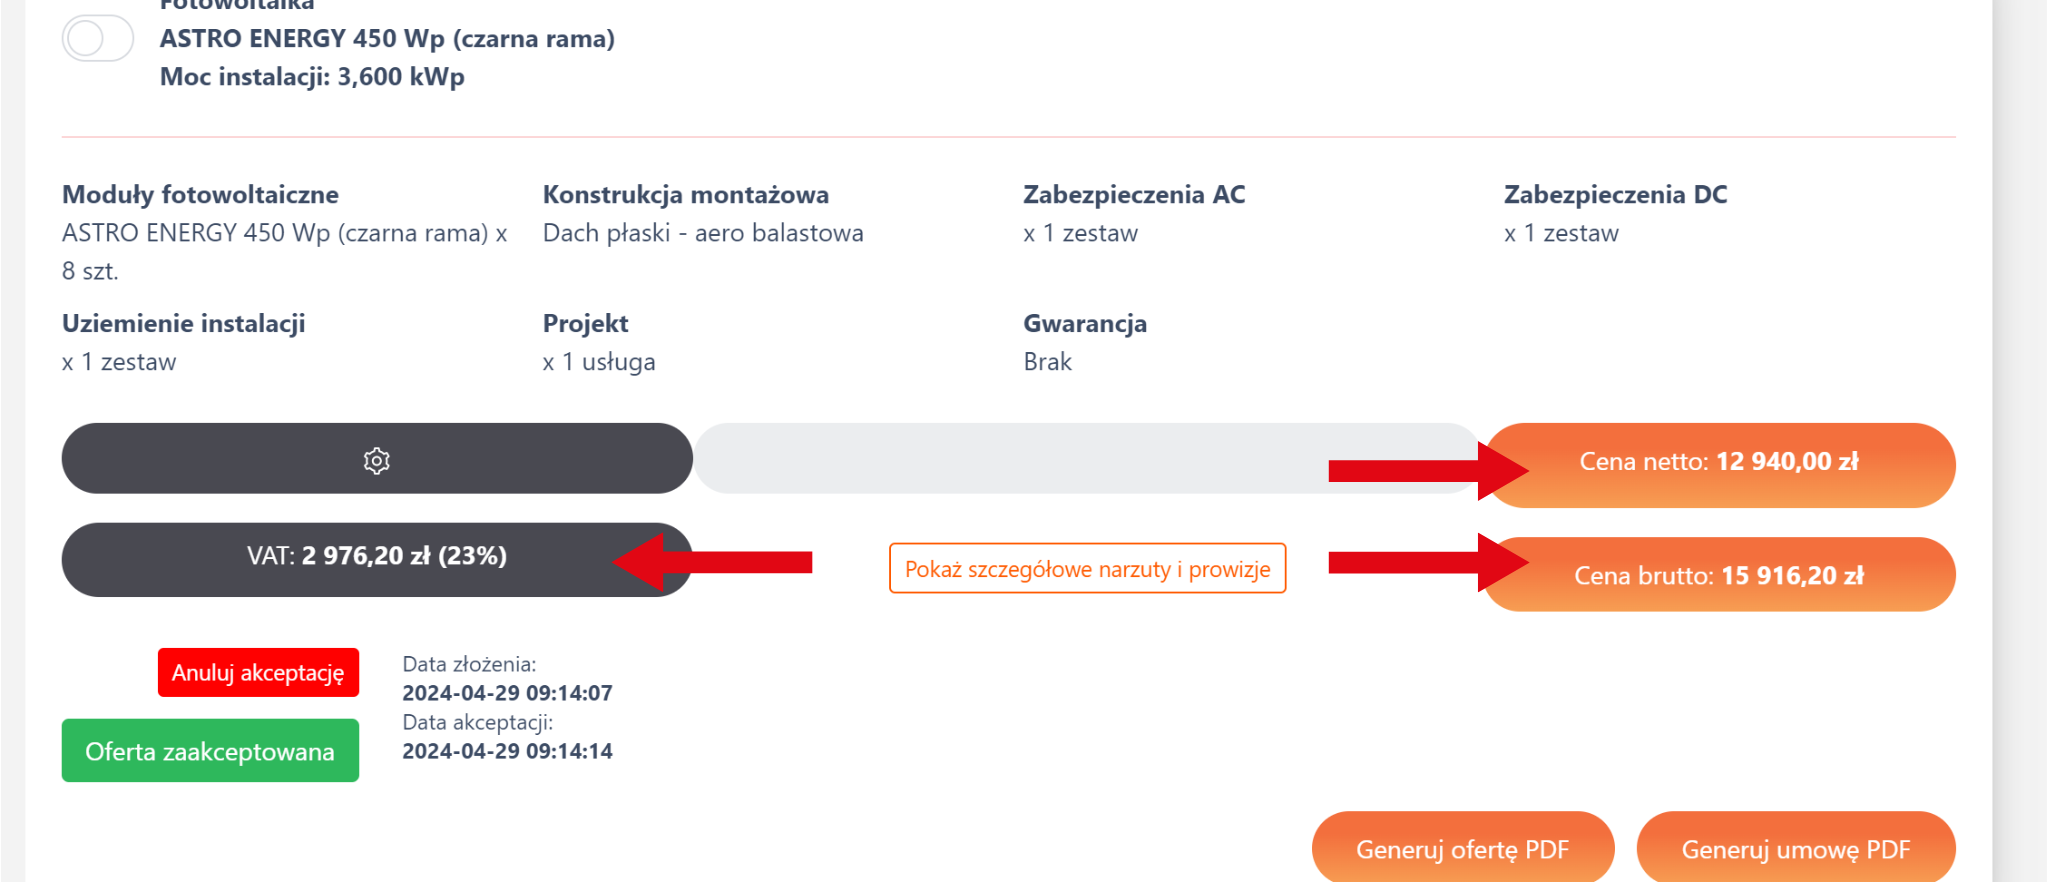This screenshot has width=2048, height=882.
Task: Cancel acceptance with Anuluj akceptację
Action: pyautogui.click(x=258, y=673)
